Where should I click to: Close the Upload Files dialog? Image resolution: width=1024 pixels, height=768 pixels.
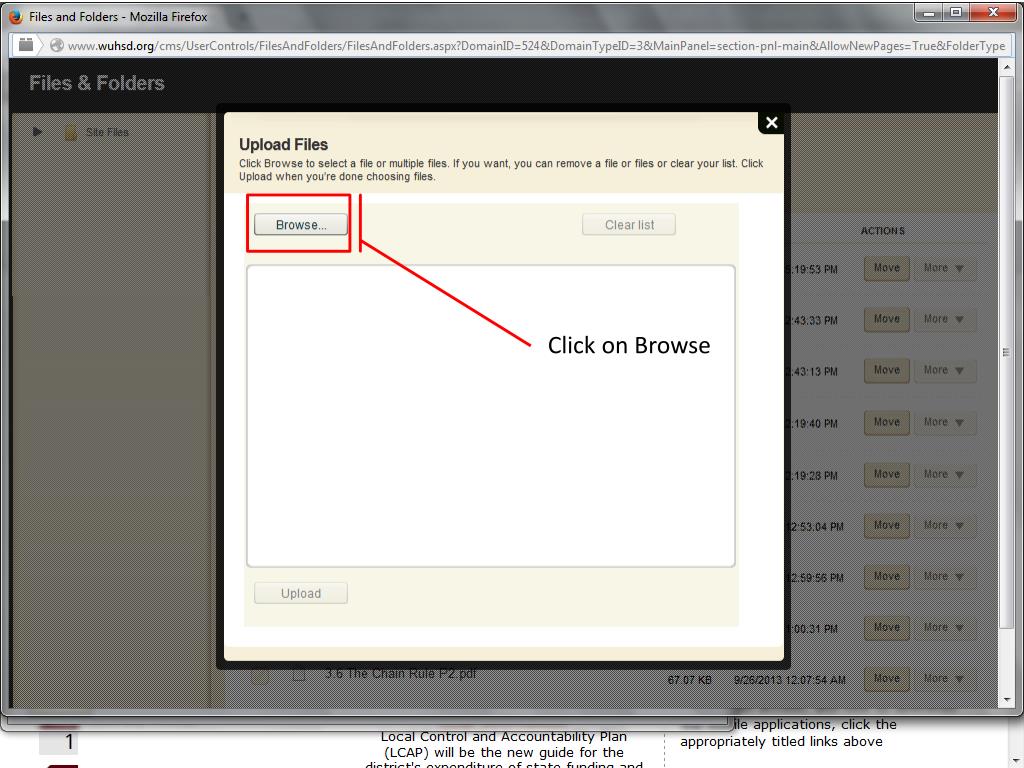click(x=771, y=123)
